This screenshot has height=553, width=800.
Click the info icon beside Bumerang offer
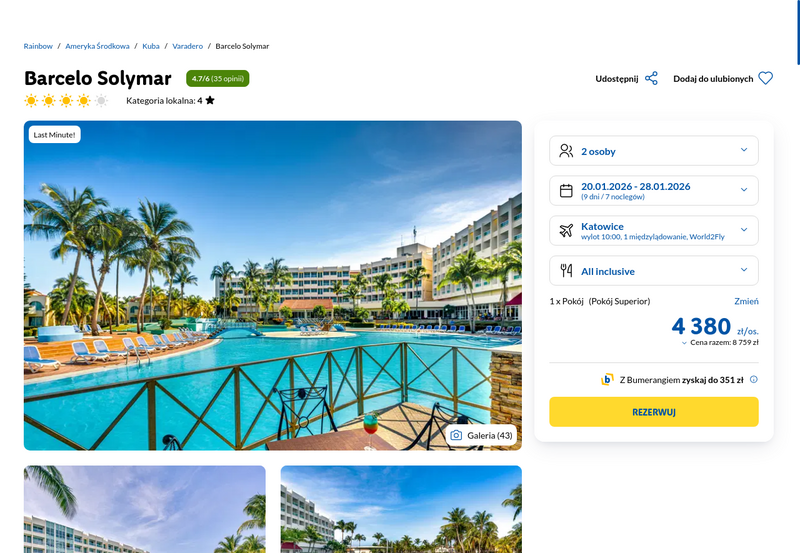[754, 379]
